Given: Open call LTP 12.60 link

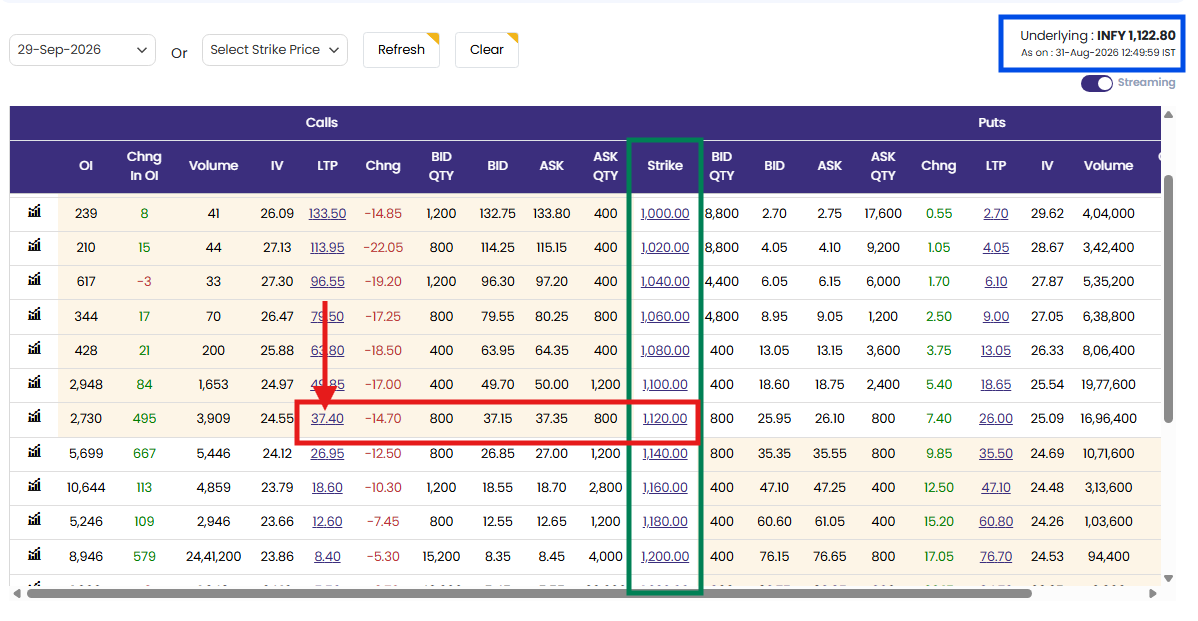Looking at the screenshot, I should 327,522.
